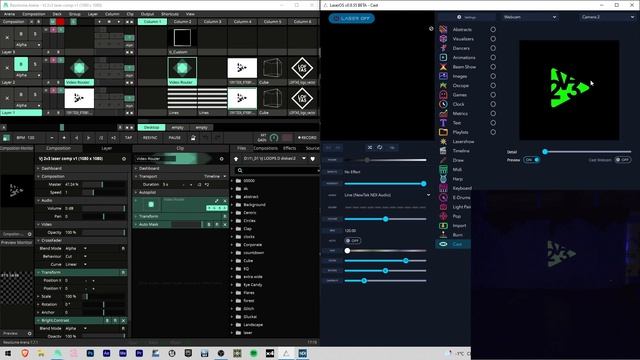This screenshot has width=640, height=360.
Task: Open the Animations app icon in LaserOS
Action: coord(443,58)
